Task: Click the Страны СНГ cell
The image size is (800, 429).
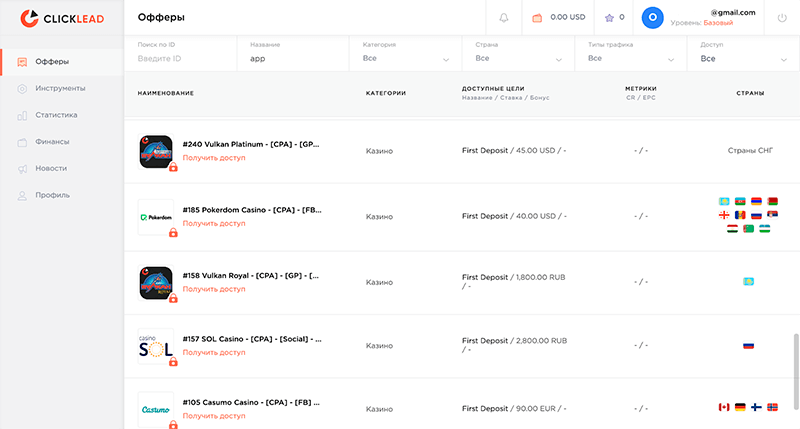Action: tap(750, 150)
